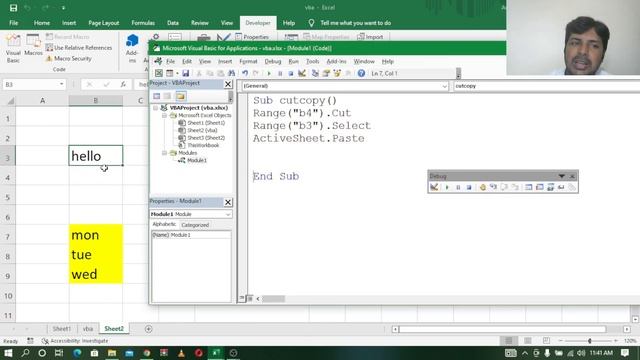This screenshot has height=360, width=640.
Task: Close the Properties - Module1 panel
Action: (228, 202)
